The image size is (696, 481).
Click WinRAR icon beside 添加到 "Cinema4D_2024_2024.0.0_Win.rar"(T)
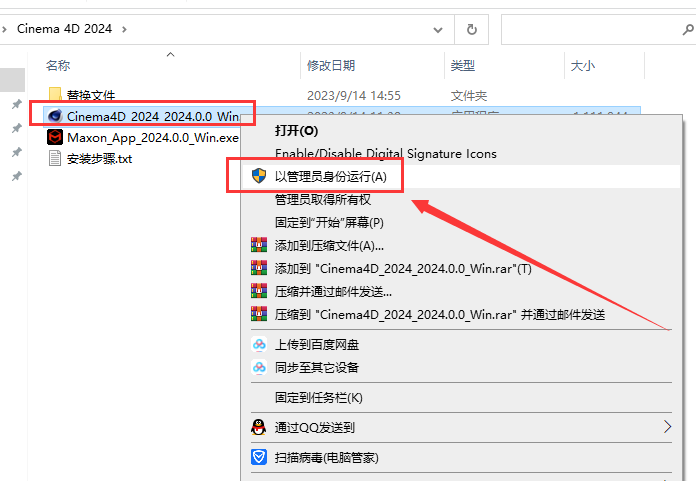[x=259, y=268]
